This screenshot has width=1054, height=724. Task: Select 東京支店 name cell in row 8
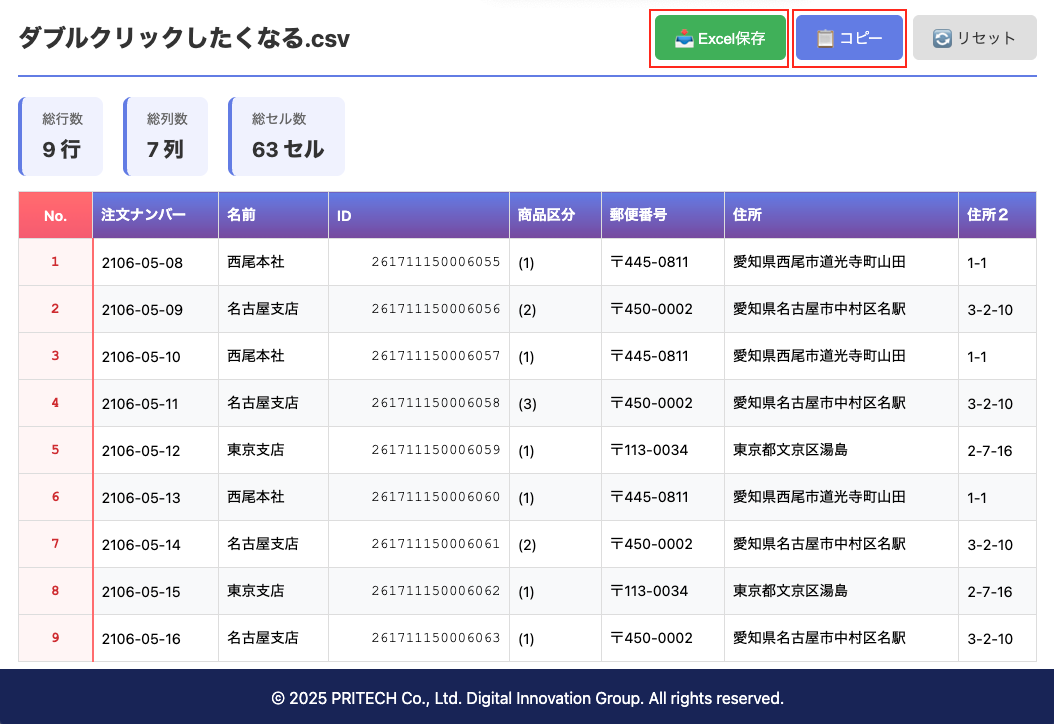click(273, 591)
